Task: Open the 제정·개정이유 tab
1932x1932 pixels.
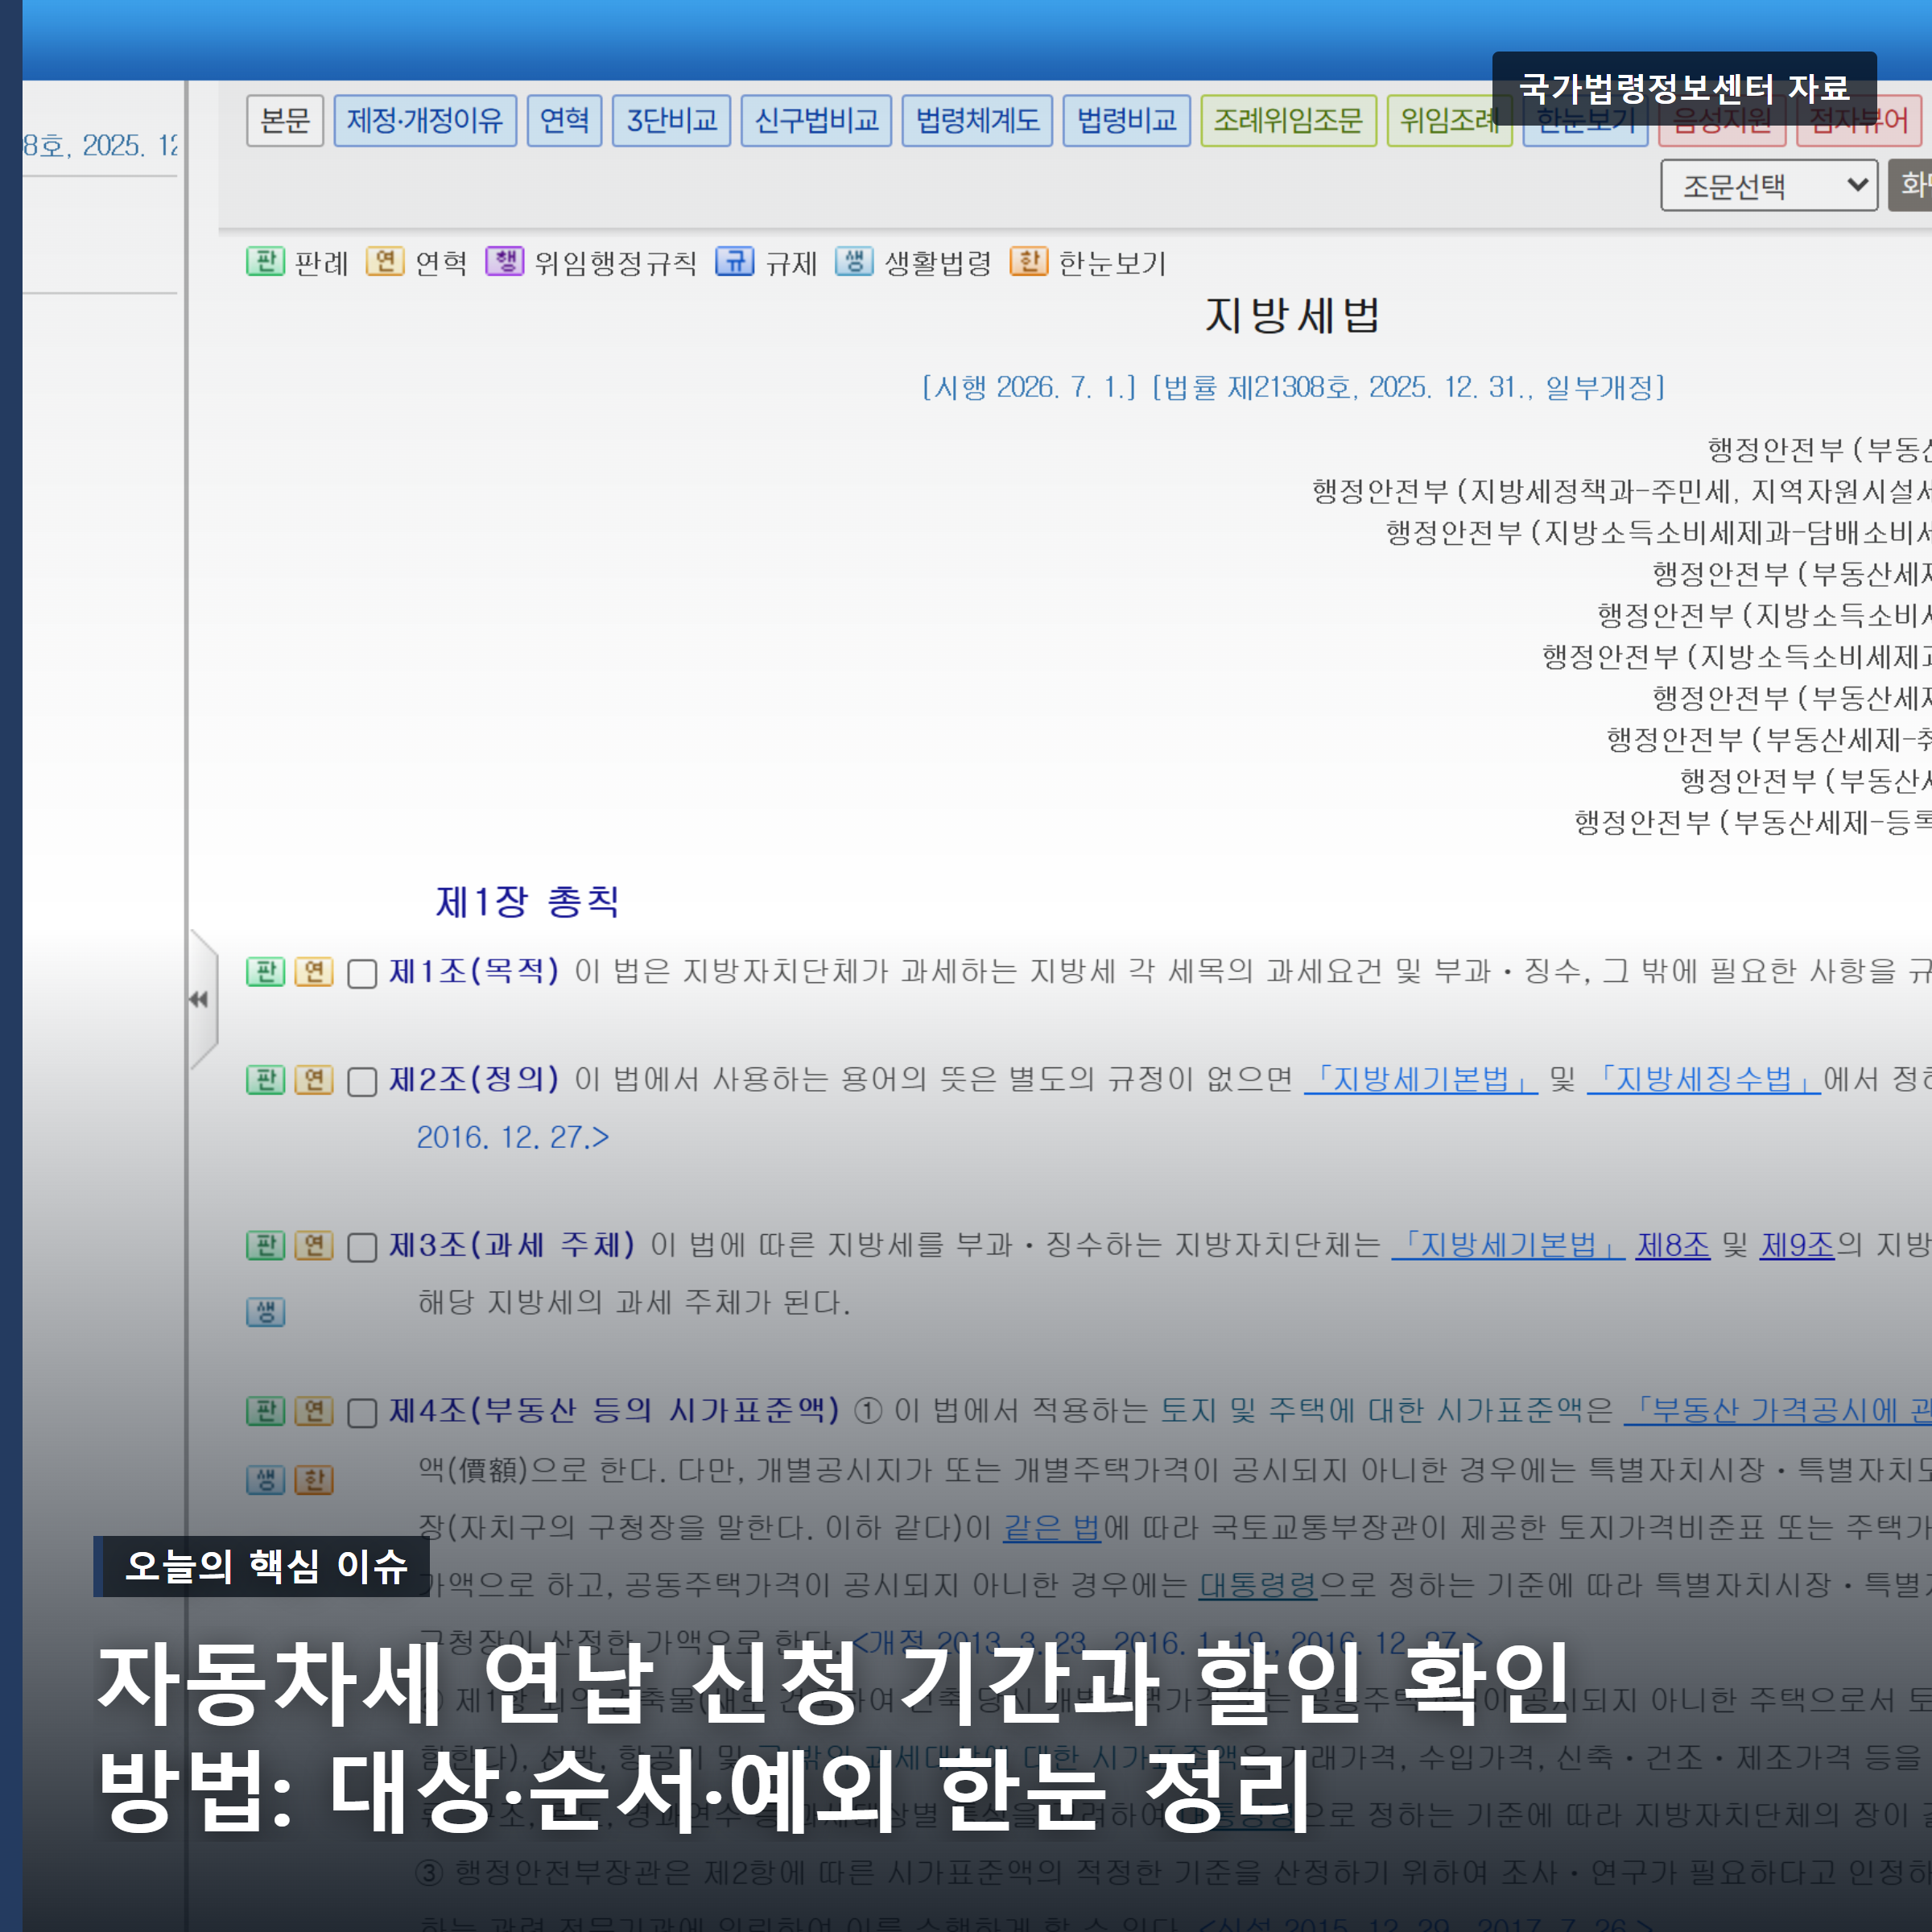Action: point(425,121)
